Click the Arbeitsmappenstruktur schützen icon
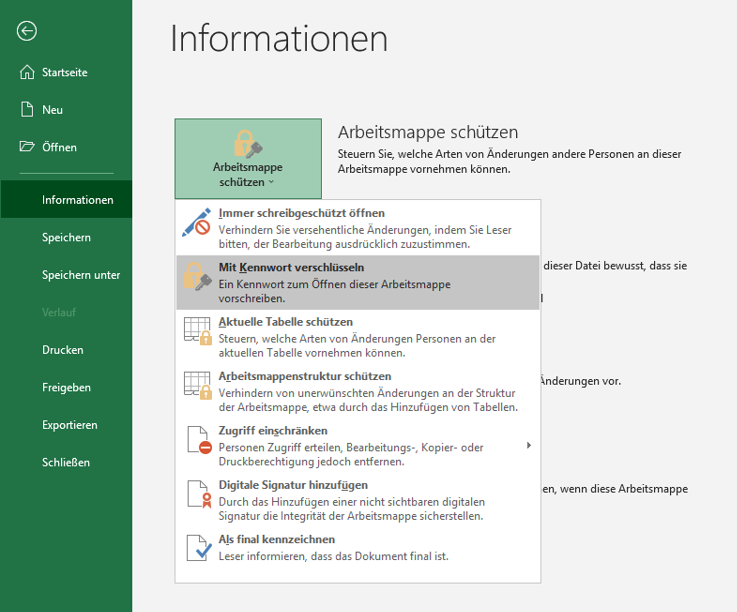Image resolution: width=737 pixels, height=612 pixels. point(196,385)
